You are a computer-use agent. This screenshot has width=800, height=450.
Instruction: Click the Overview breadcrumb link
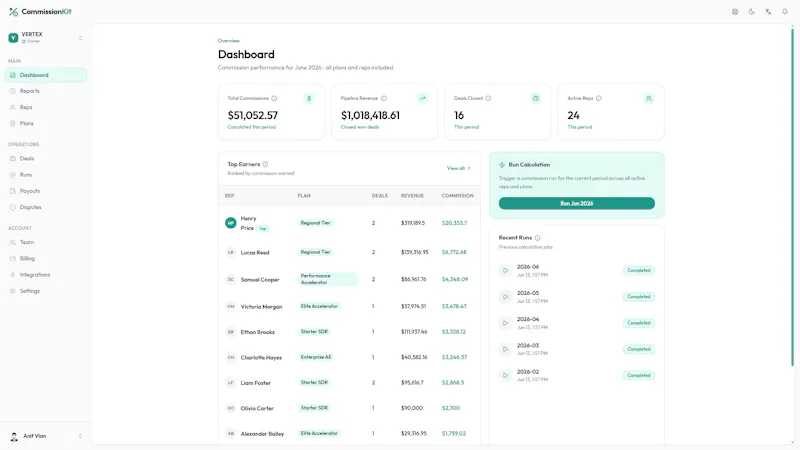(x=229, y=41)
